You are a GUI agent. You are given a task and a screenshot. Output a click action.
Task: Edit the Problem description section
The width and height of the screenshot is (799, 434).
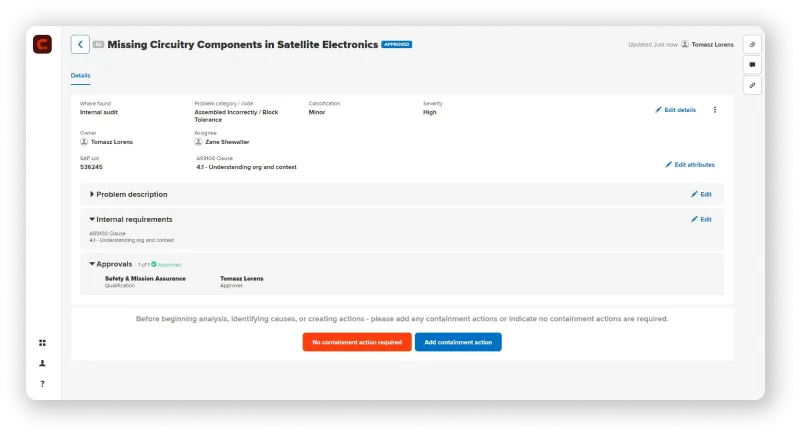coord(701,194)
